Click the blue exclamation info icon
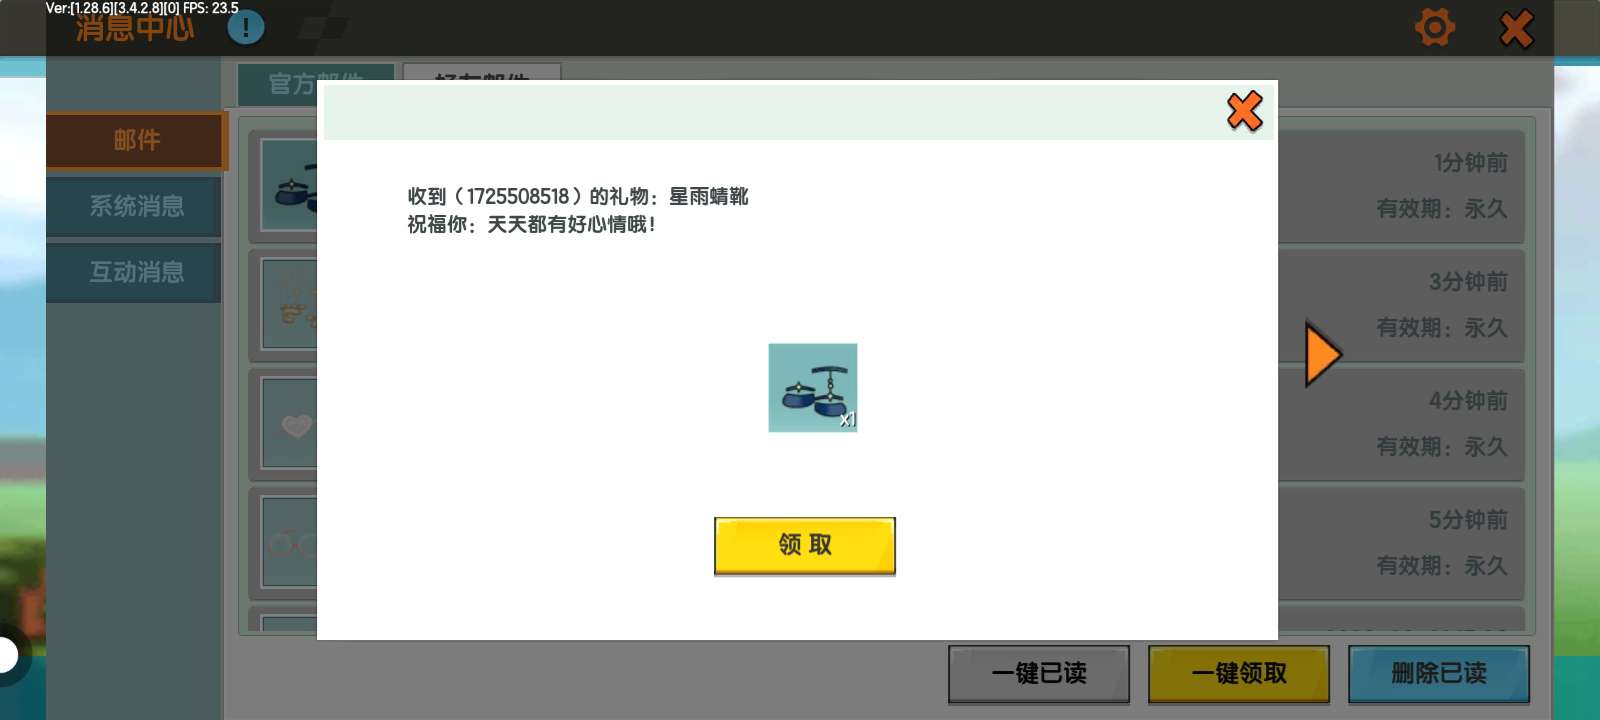 (x=246, y=27)
